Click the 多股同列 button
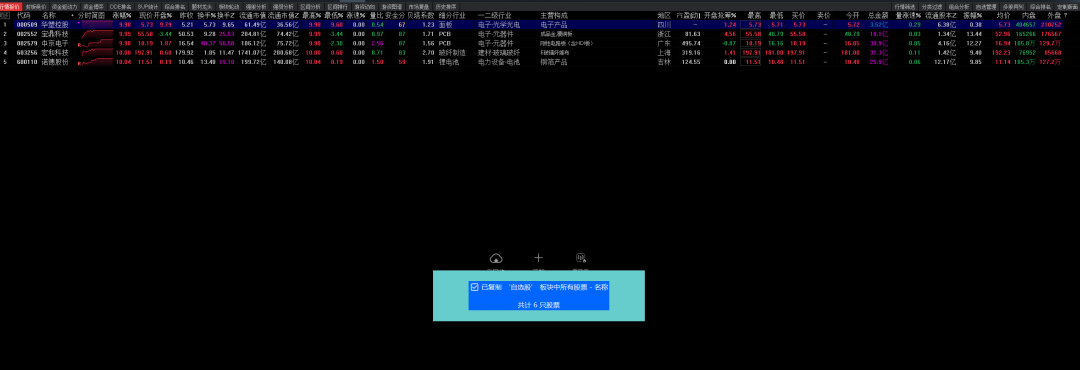Screen dimensions: 1080x370 [x=1012, y=6]
